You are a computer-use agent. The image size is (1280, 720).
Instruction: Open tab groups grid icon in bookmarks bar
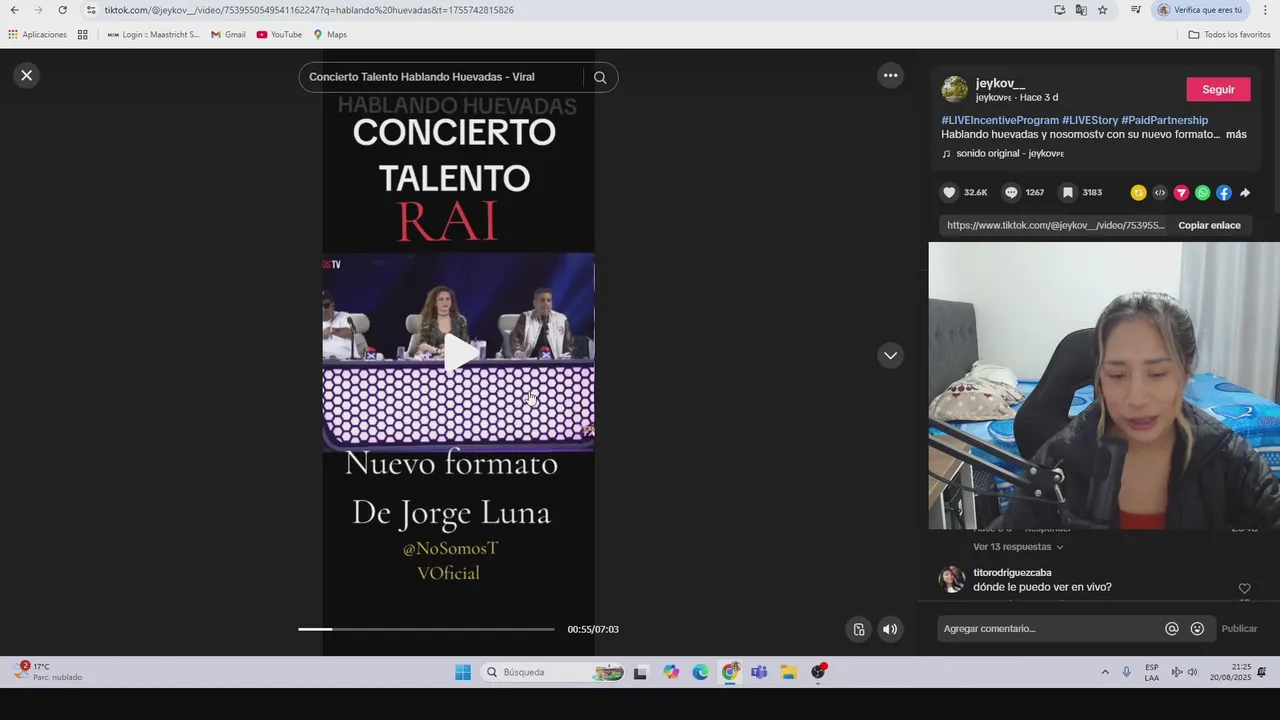(x=83, y=34)
